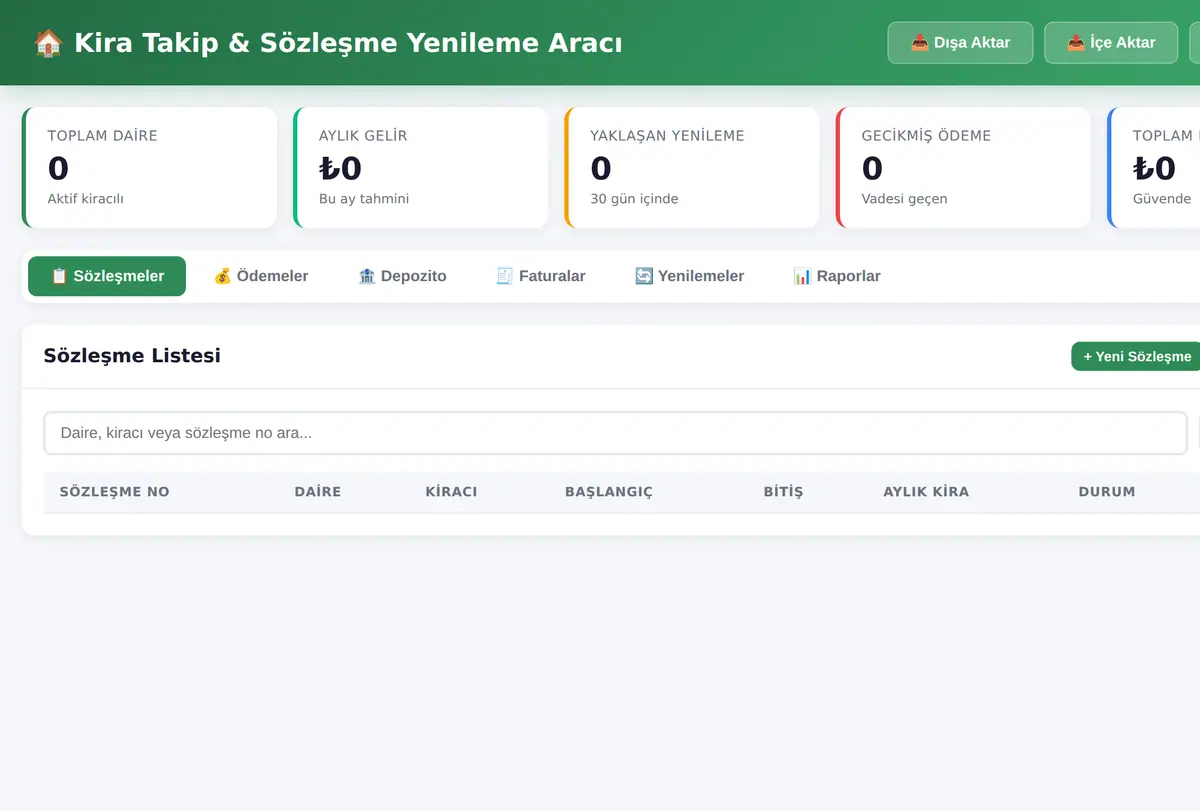
Task: Click the + Yeni Sözleşme button
Action: [x=1137, y=356]
